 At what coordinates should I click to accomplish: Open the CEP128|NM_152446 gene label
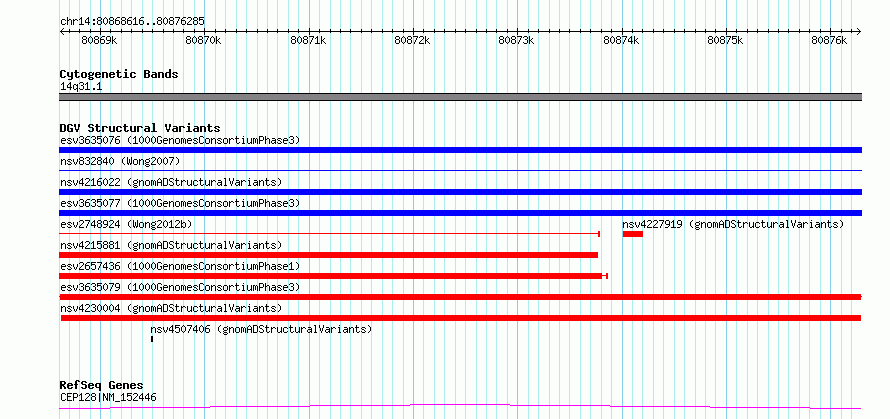pos(108,398)
